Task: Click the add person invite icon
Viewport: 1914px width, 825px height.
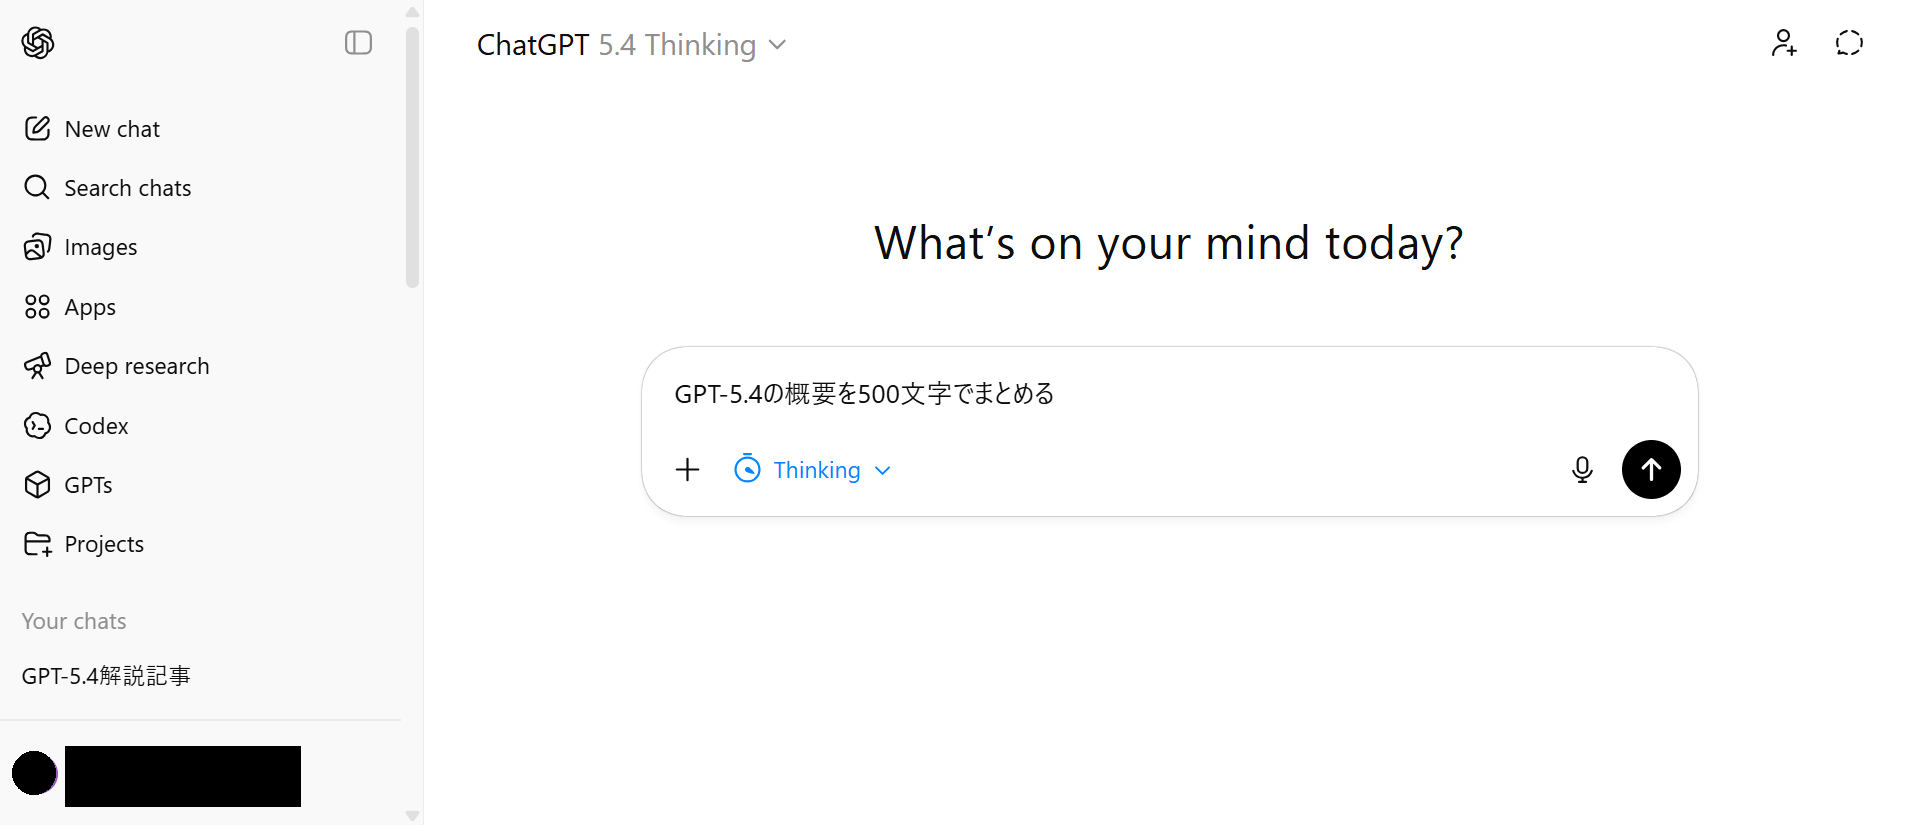Action: [x=1784, y=43]
